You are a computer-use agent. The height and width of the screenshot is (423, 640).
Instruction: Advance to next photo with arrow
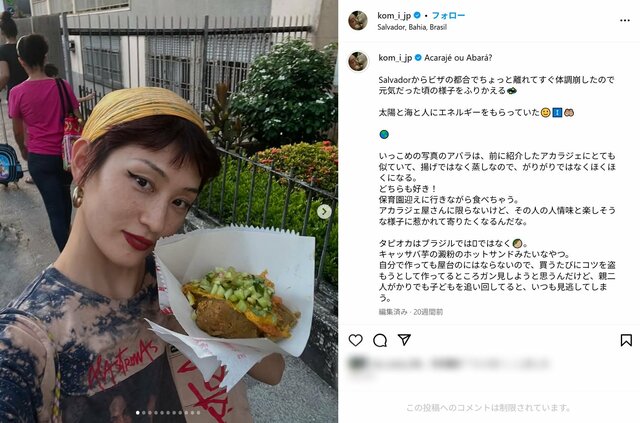pyautogui.click(x=324, y=212)
